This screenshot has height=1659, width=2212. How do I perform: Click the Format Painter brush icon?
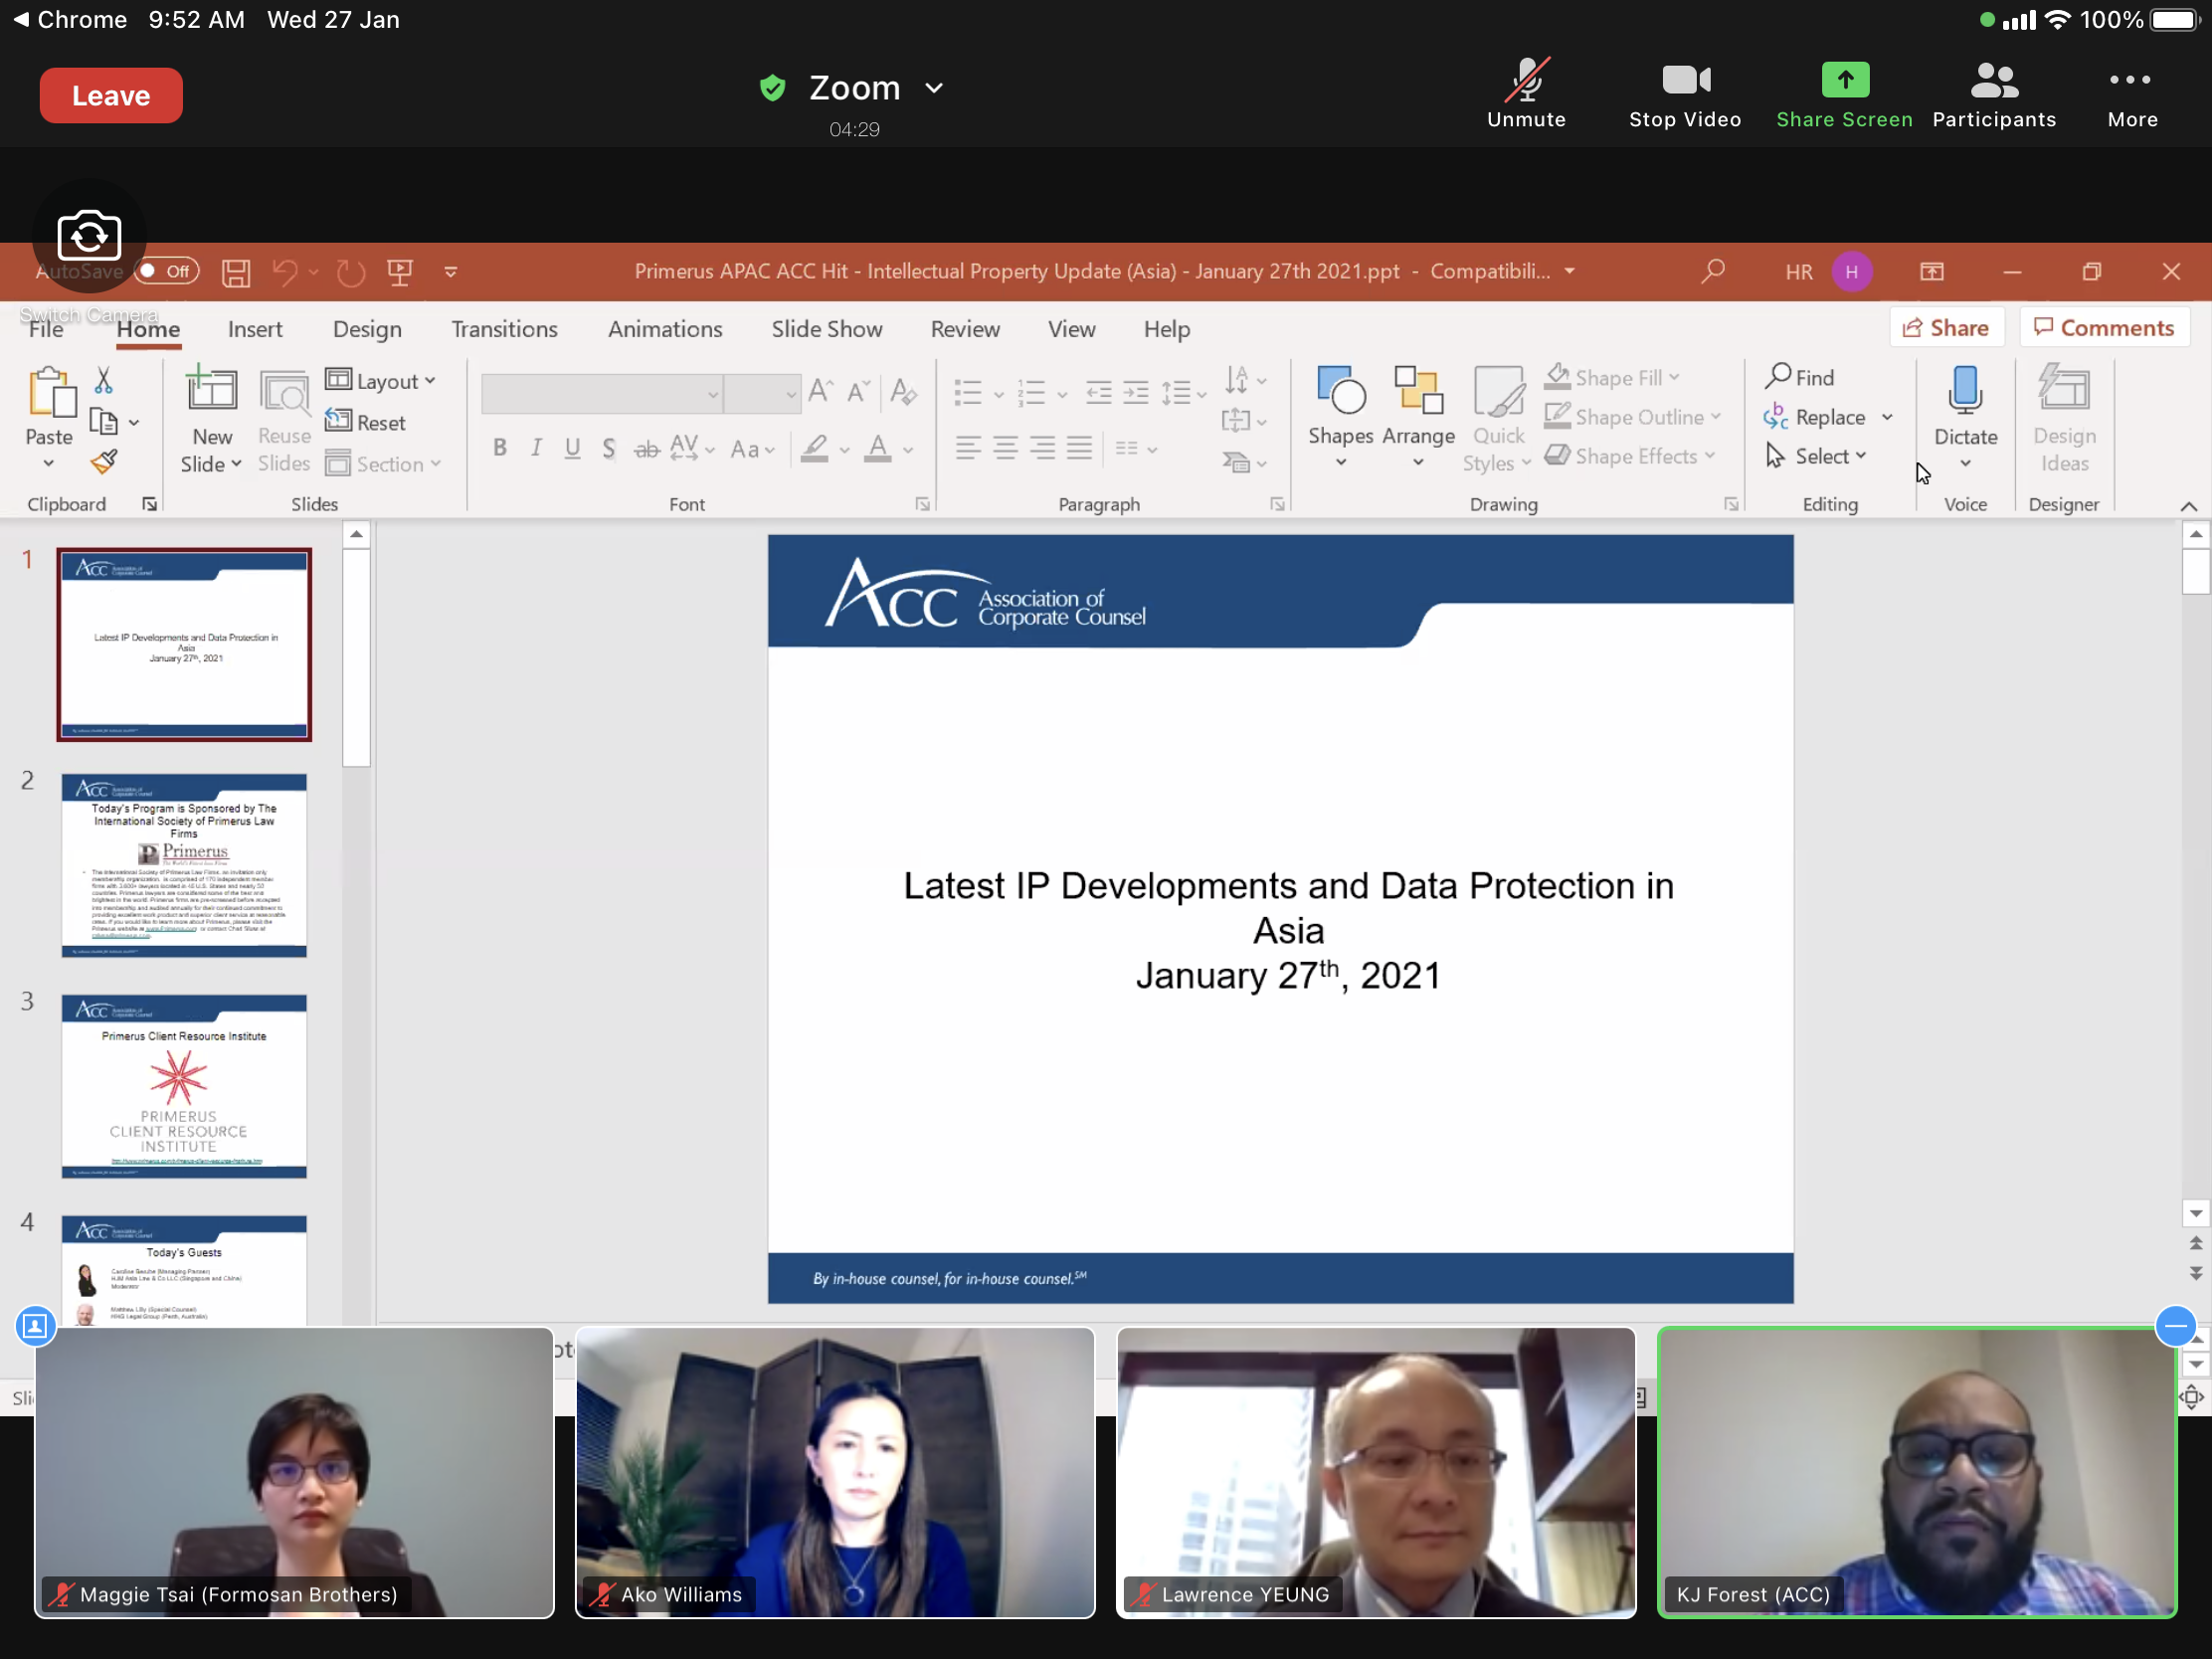[104, 461]
